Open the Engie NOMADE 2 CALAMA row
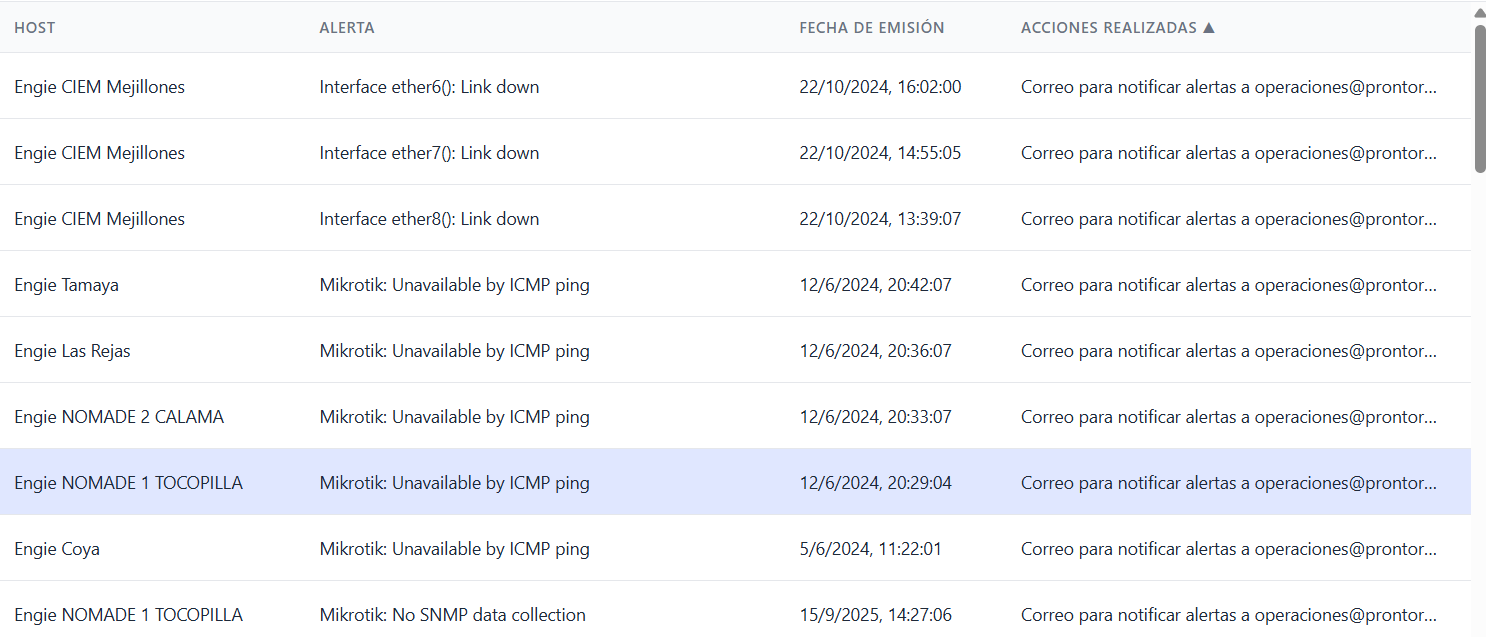1486x637 pixels. click(119, 417)
